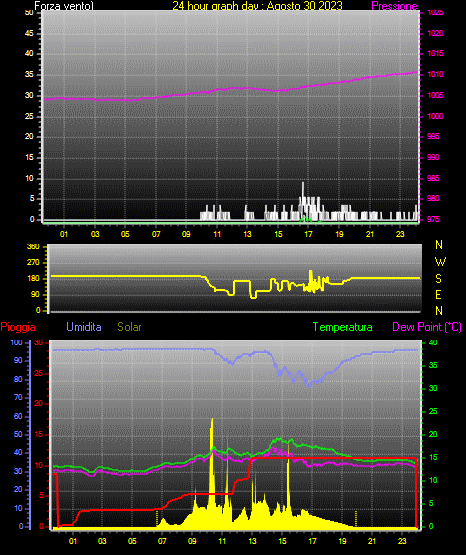The image size is (466, 555).
Task: Click the 'S' compass direction label
Action: click(x=438, y=279)
